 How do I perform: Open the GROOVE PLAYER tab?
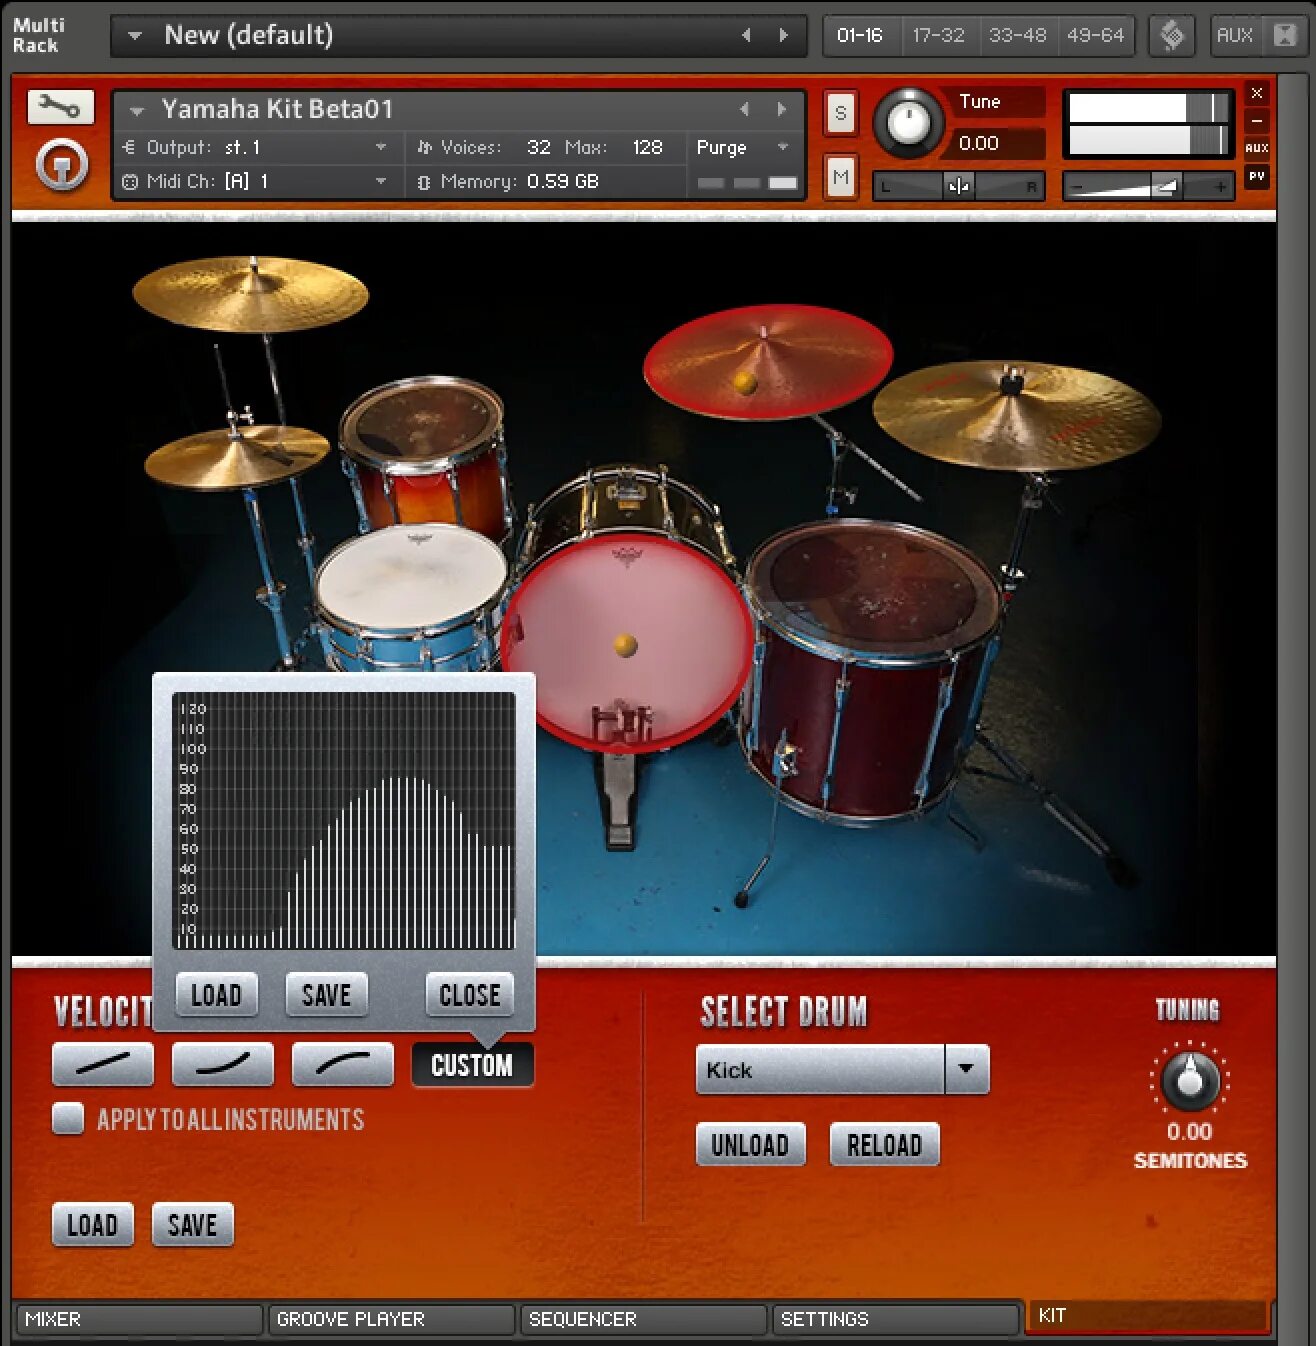(391, 1319)
